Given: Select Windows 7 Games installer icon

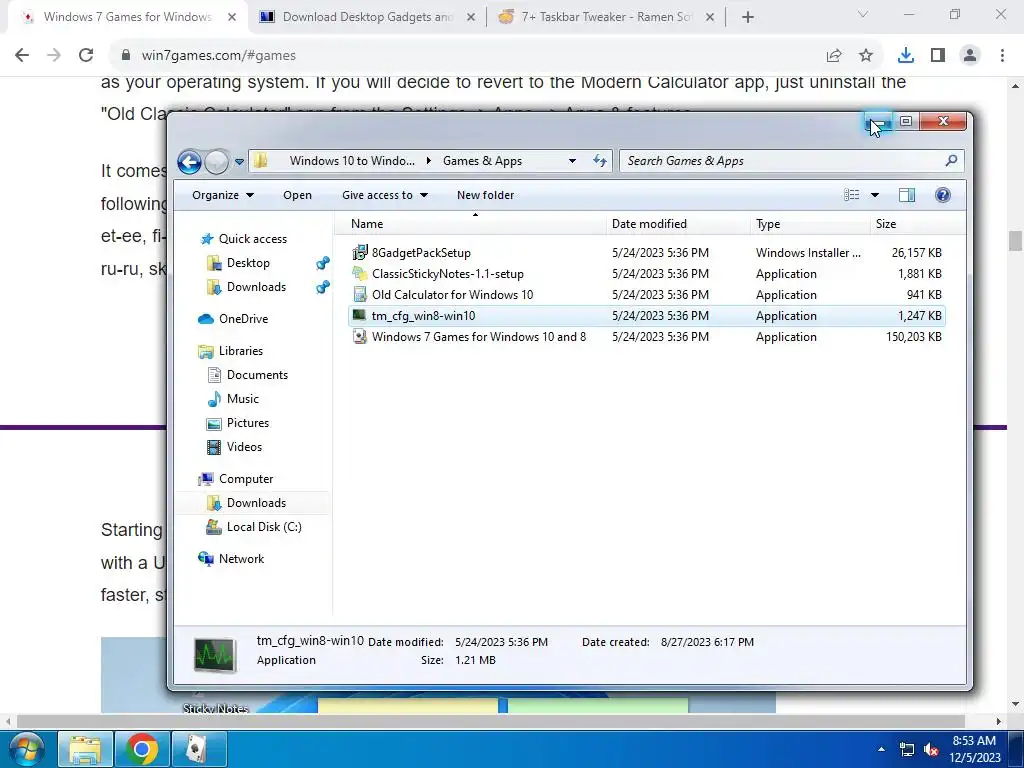Looking at the screenshot, I should coord(359,336).
